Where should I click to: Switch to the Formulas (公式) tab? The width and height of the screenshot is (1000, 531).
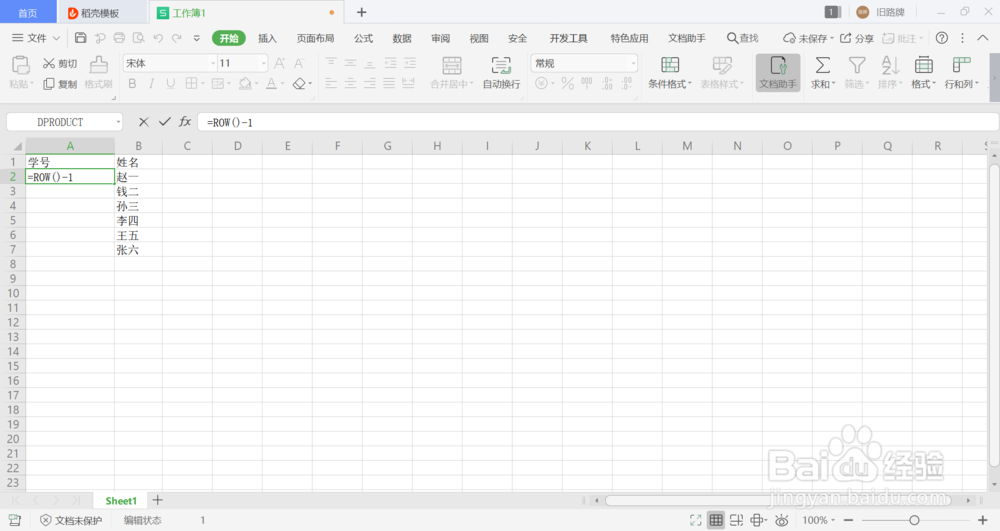click(x=364, y=38)
